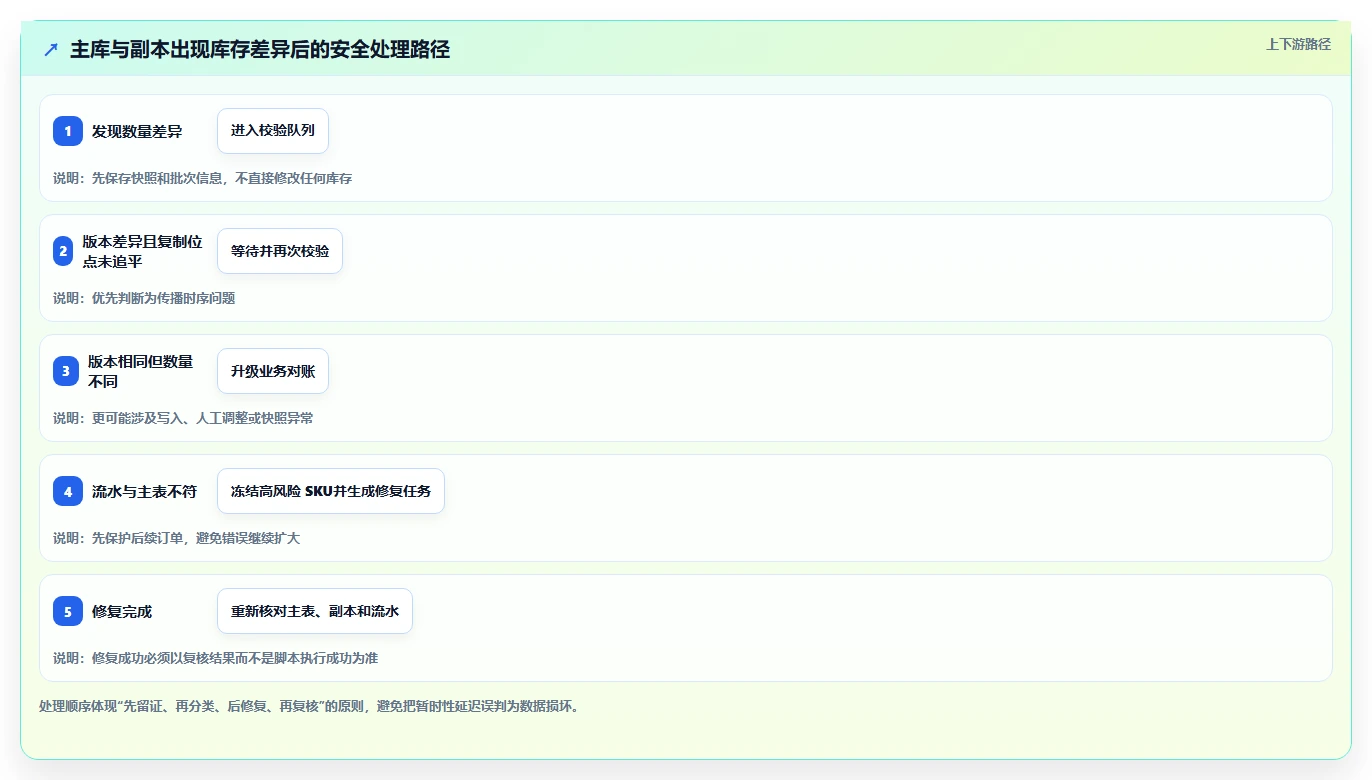This screenshot has height=780, width=1372.
Task: Select the title 主库与副本出现库存差异后的安全处理路径
Action: click(260, 49)
